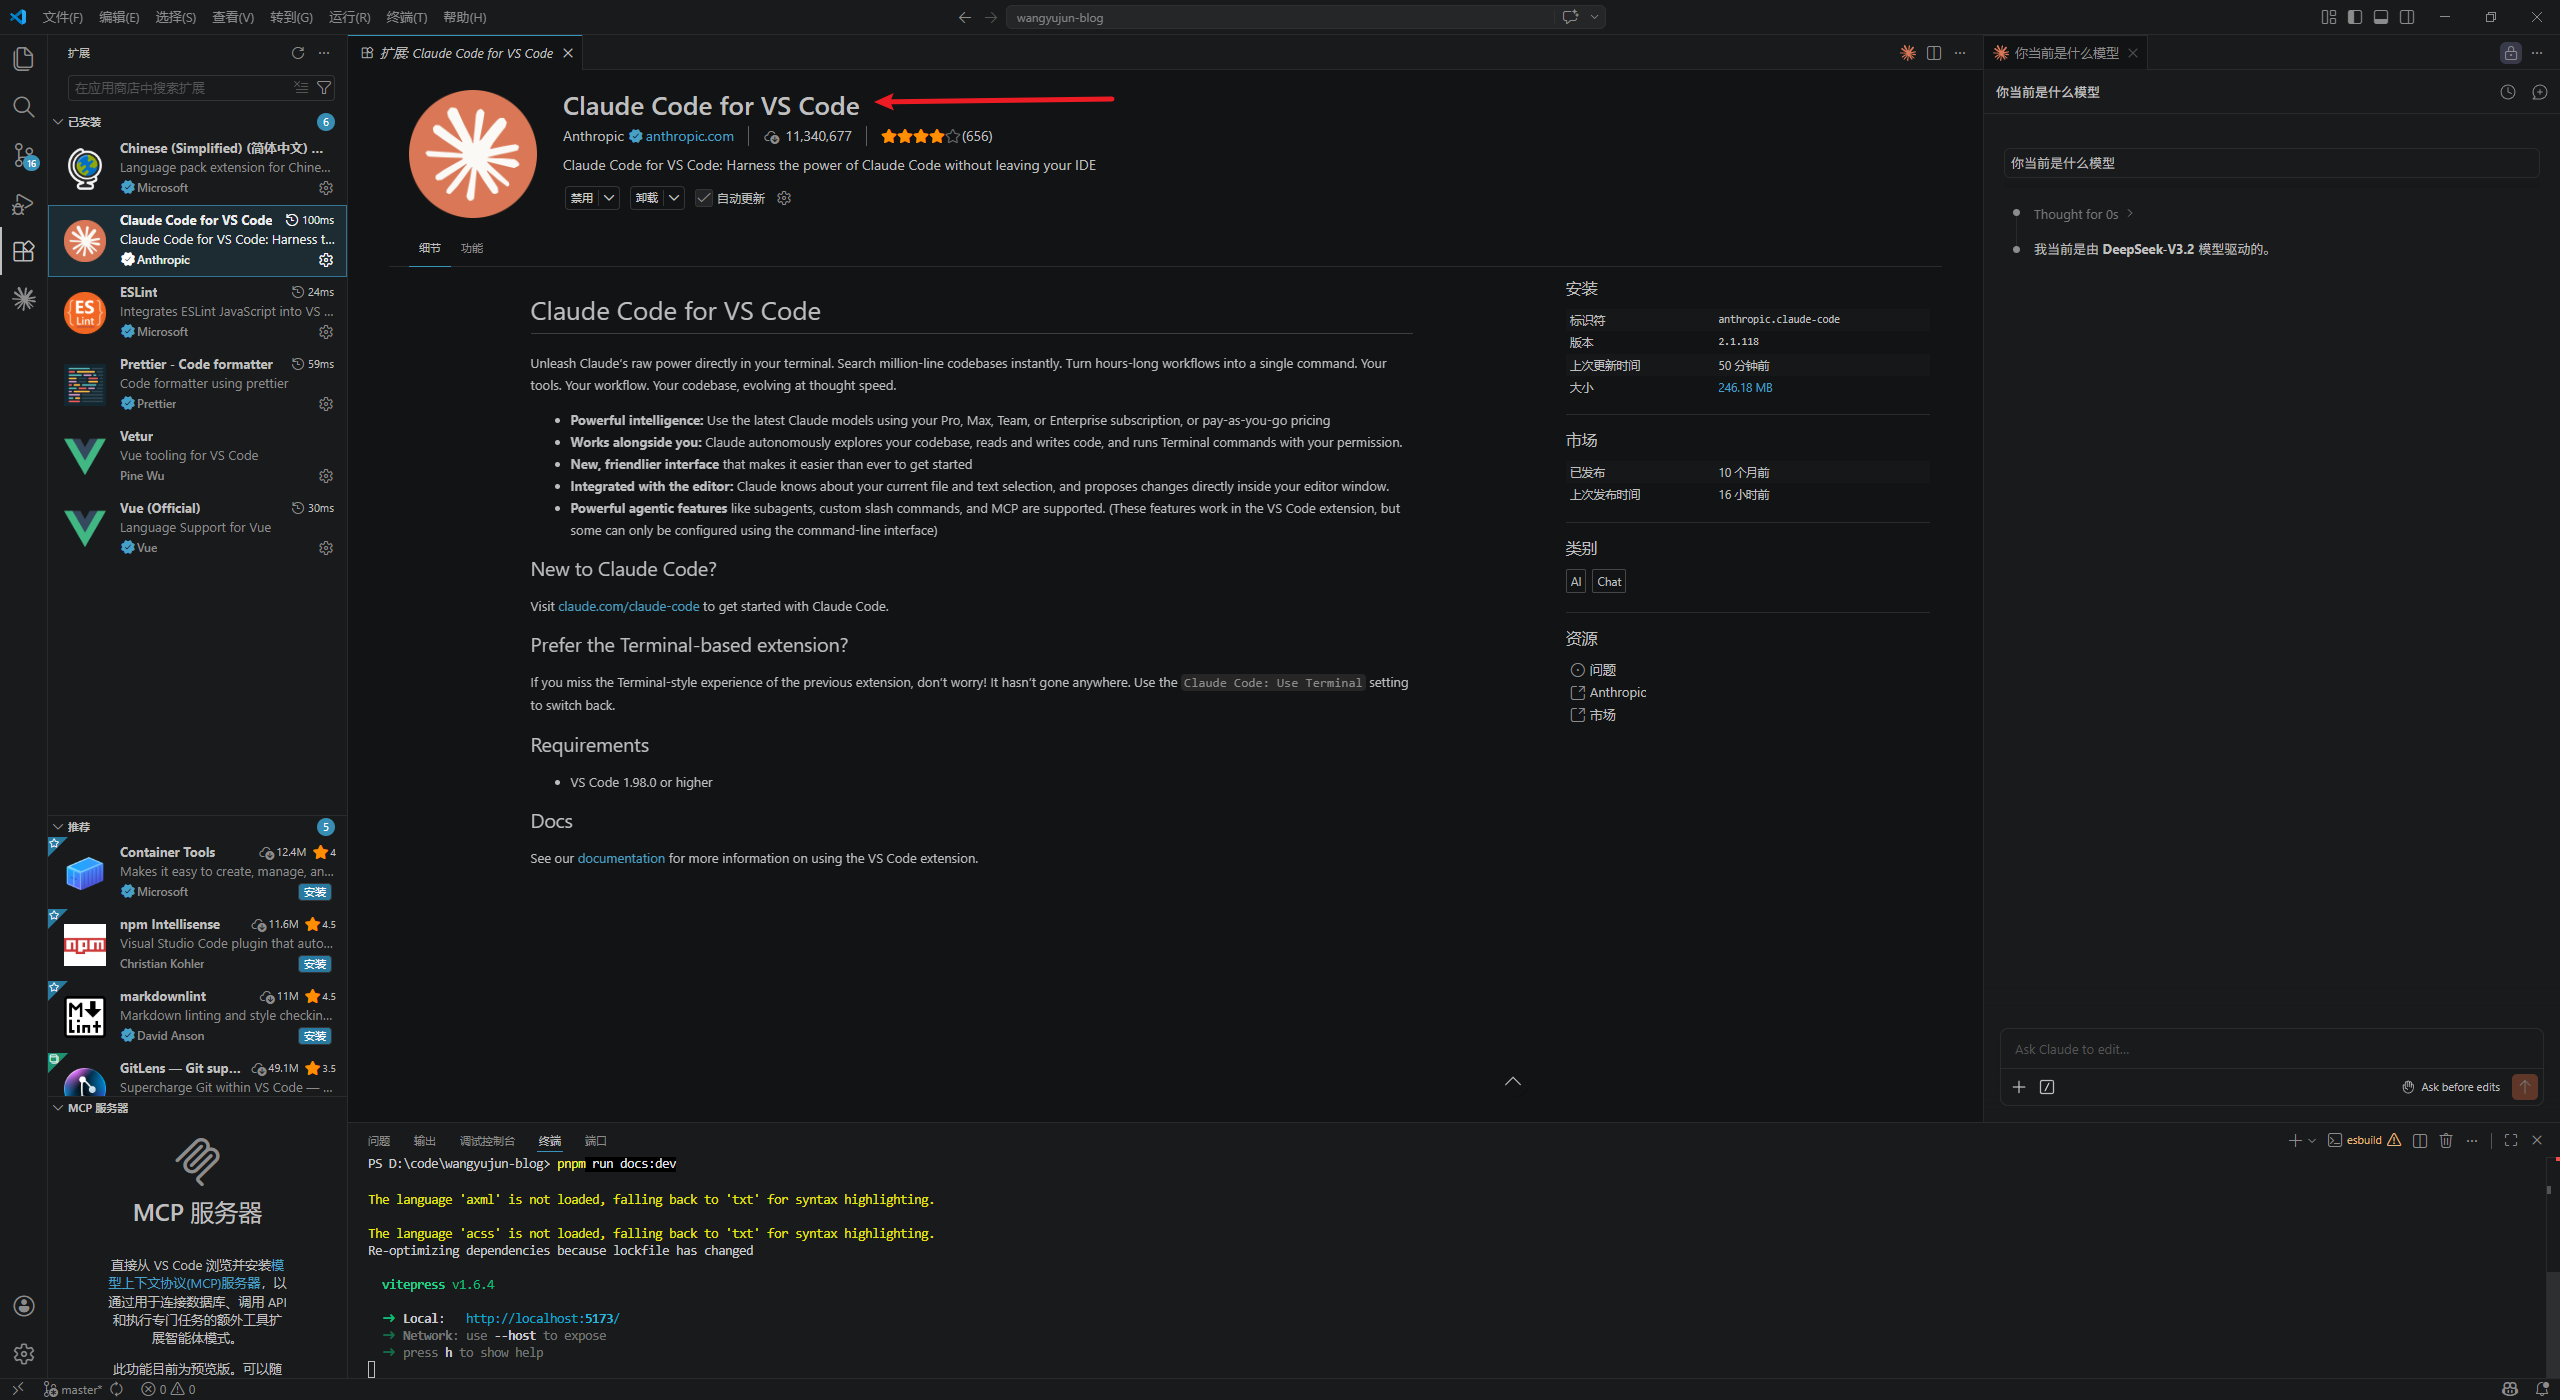Refresh the extensions list
This screenshot has height=1400, width=2560.
tap(298, 53)
